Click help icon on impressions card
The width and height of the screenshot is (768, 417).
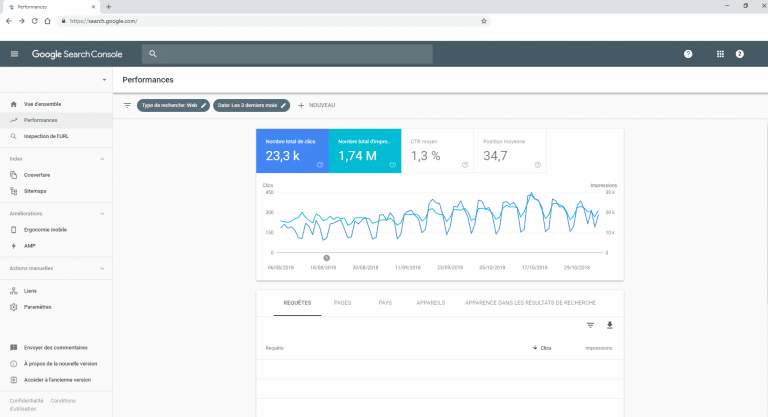coord(392,165)
